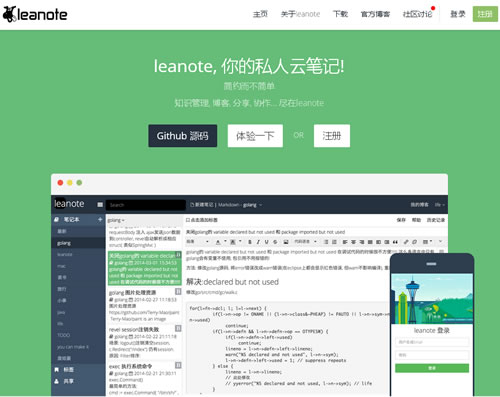Select 最新 in the notebook list

pyautogui.click(x=78, y=231)
